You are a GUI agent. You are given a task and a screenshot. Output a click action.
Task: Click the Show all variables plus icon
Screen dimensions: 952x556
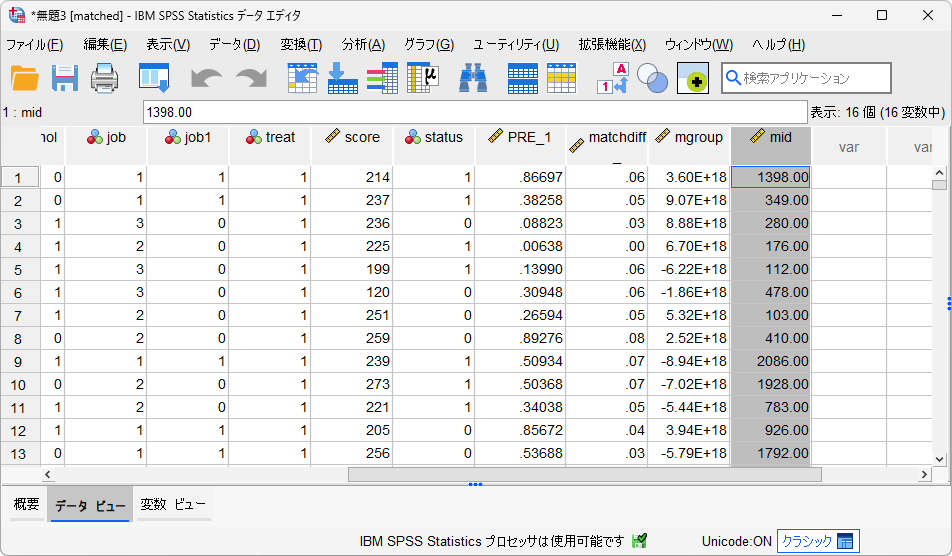coord(693,78)
